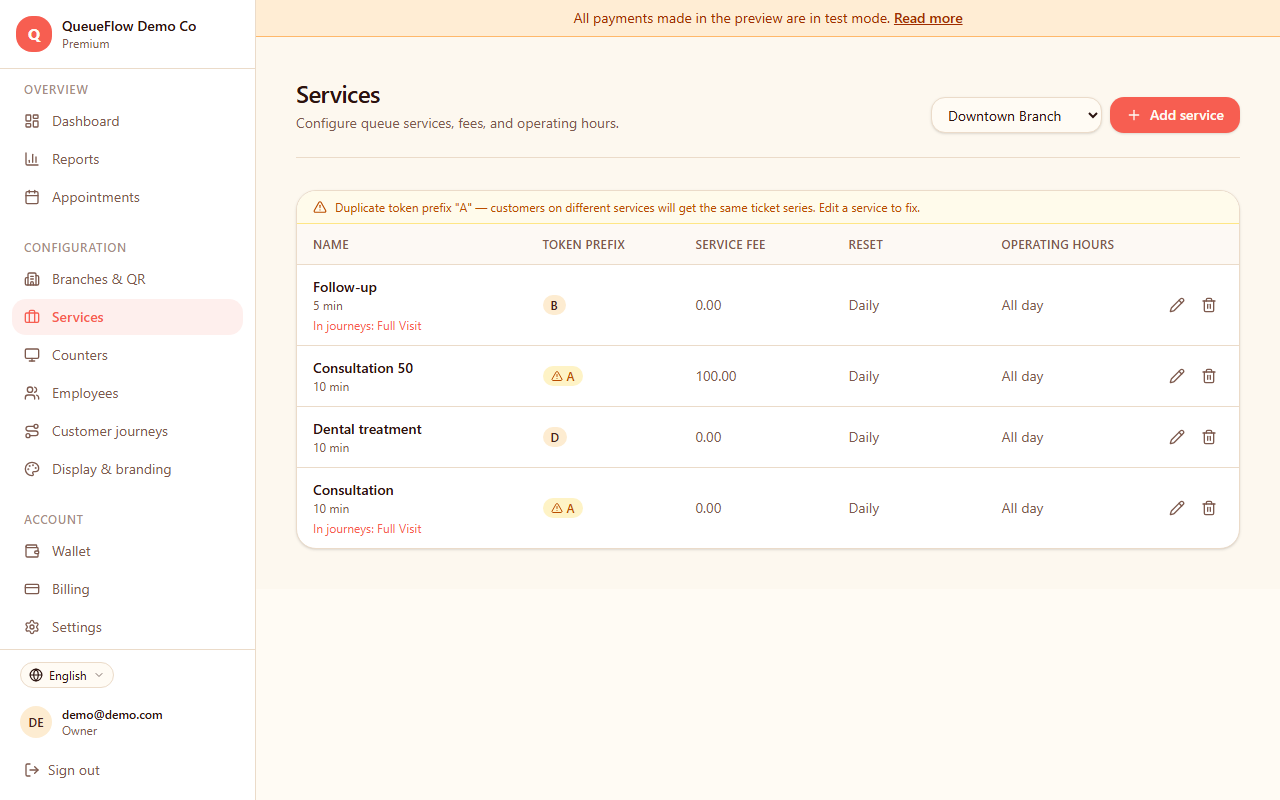Click the Display & branding palette icon
Screen dimensions: 1280x800
coord(32,469)
